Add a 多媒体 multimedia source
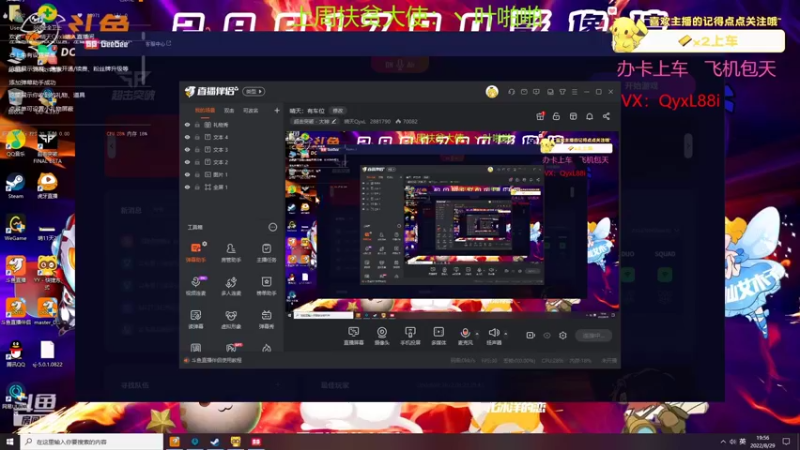The image size is (800, 450). click(439, 336)
